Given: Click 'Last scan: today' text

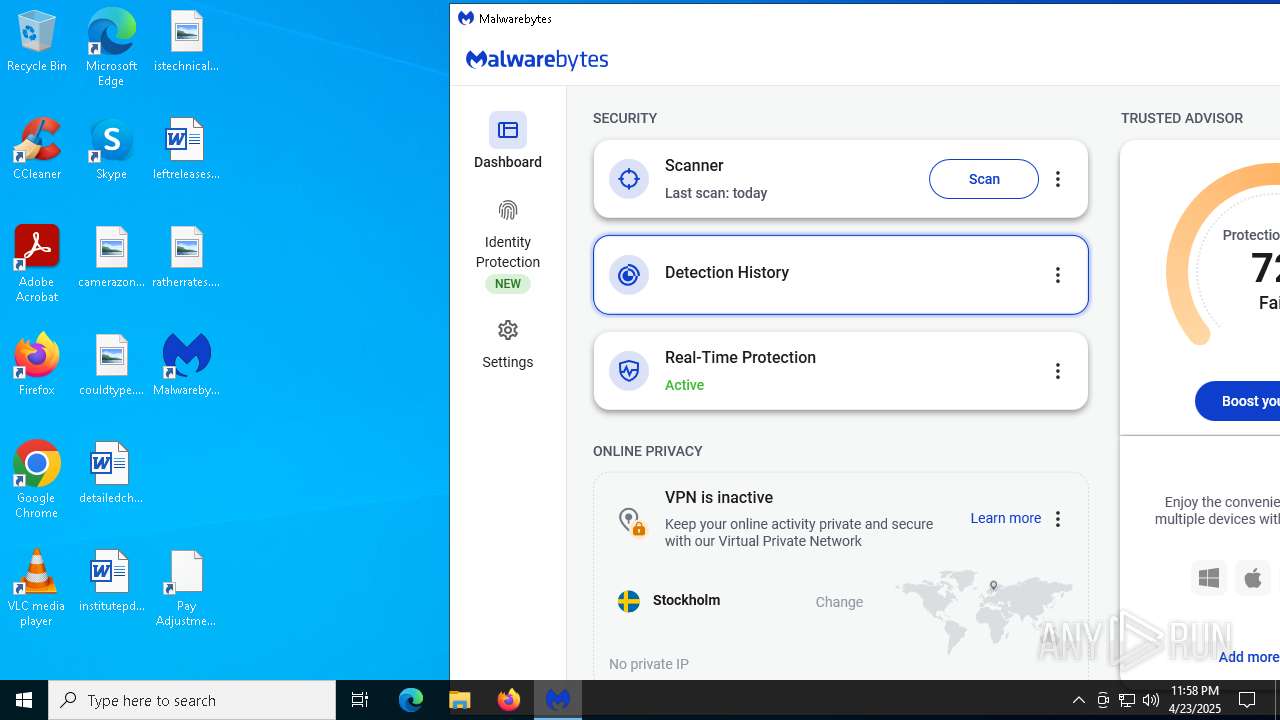Looking at the screenshot, I should pyautogui.click(x=716, y=193).
